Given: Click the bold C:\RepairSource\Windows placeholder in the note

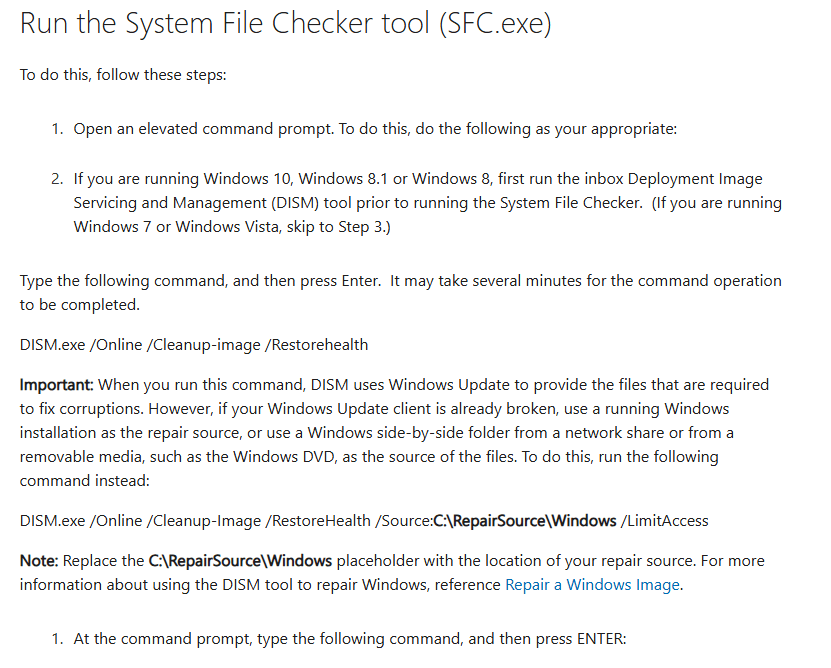Looking at the screenshot, I should [240, 561].
